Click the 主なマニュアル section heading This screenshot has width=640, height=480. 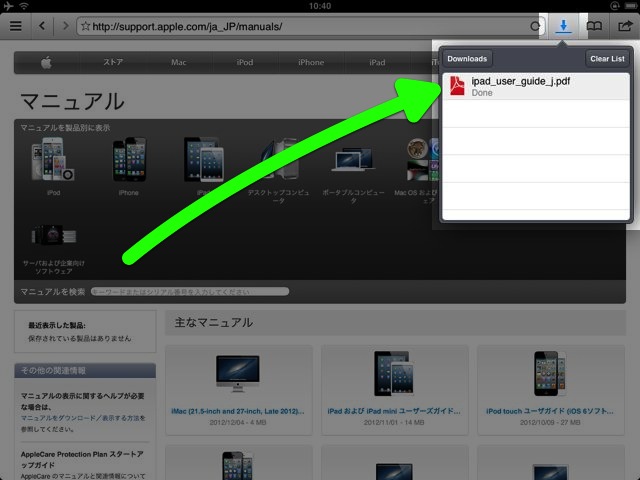[x=213, y=322]
